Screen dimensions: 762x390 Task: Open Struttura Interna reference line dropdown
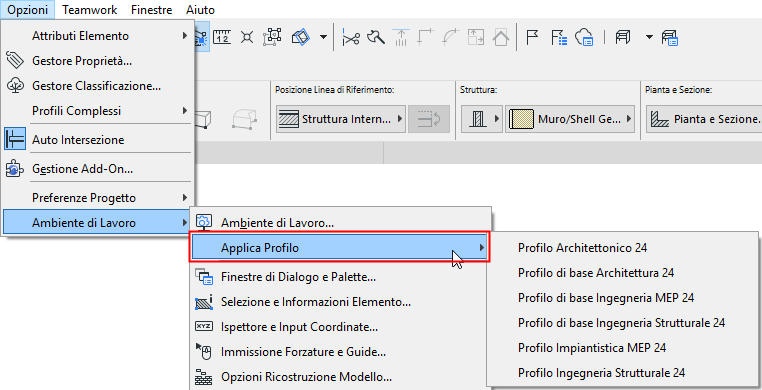pyautogui.click(x=341, y=119)
